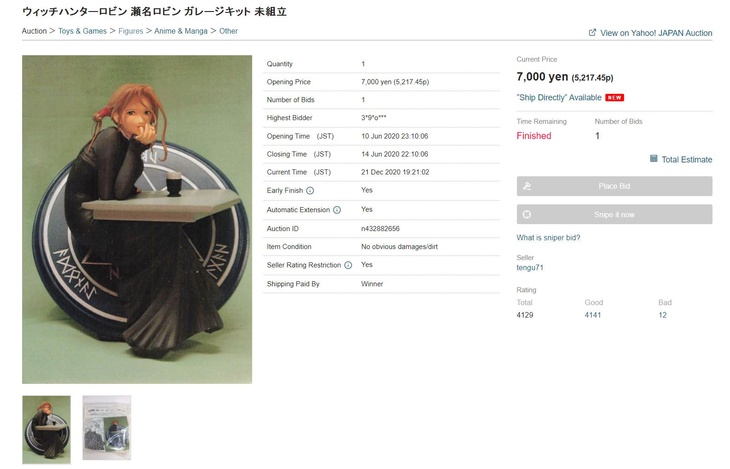Viewport: 730px width, 469px height.
Task: Click the Automatic Extension info icon
Action: coord(337,210)
